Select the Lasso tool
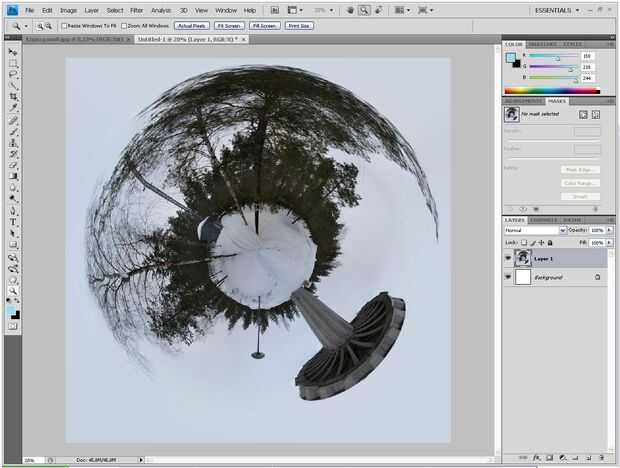This screenshot has width=620, height=468. click(x=13, y=74)
